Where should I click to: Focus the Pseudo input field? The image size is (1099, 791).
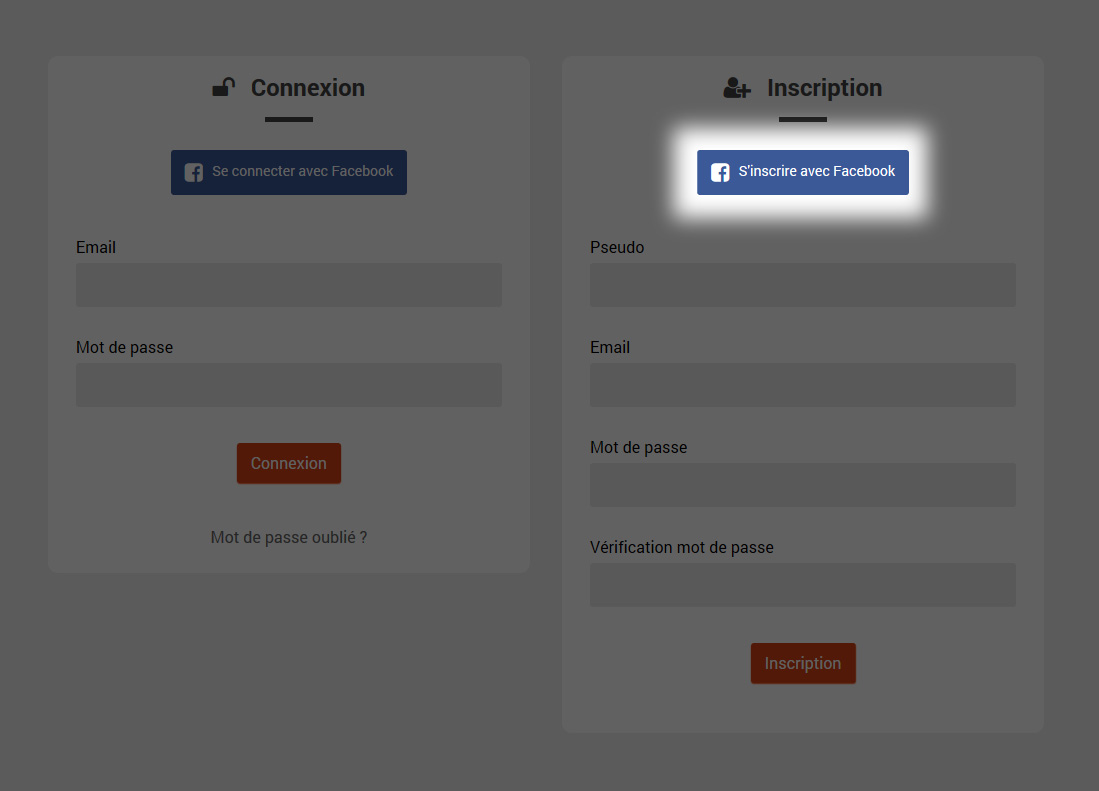(803, 285)
